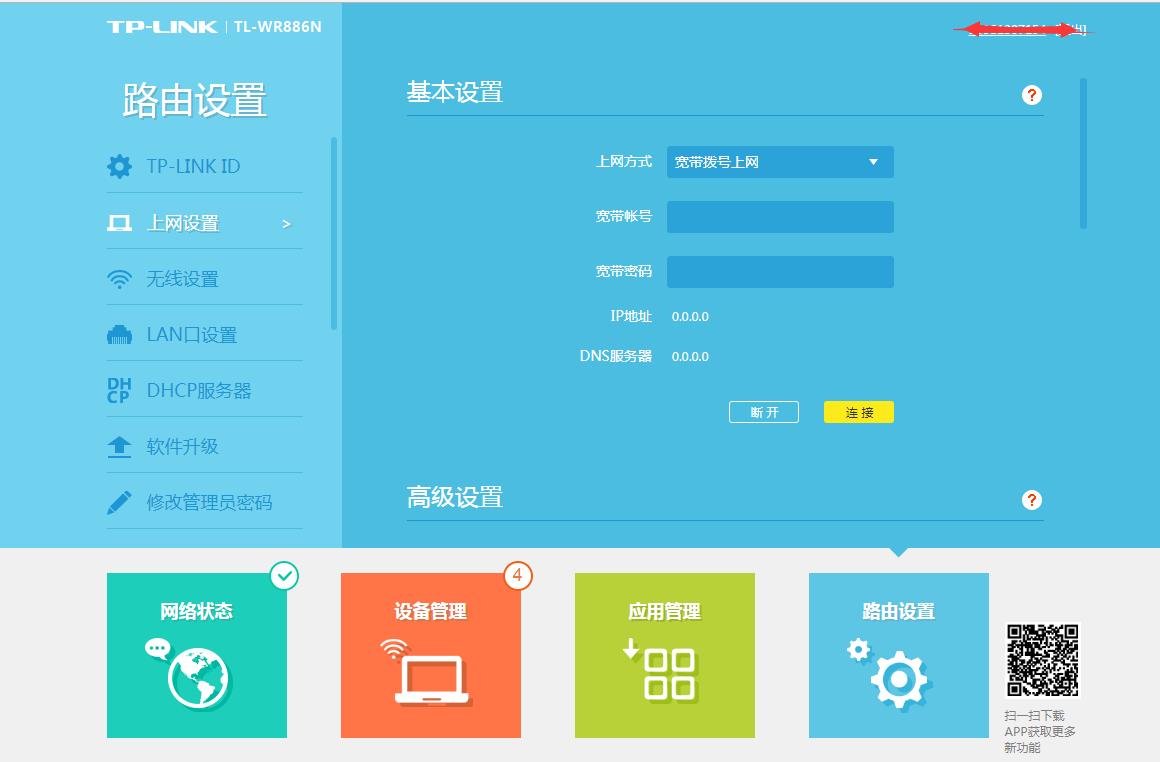Expand 上网设置 using the chevron

[286, 224]
